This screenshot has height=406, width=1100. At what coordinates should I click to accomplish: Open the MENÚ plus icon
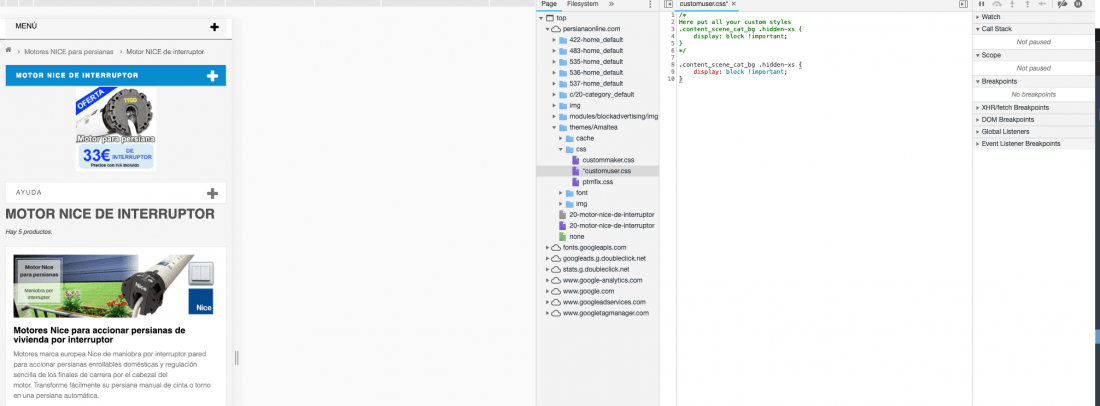215,27
